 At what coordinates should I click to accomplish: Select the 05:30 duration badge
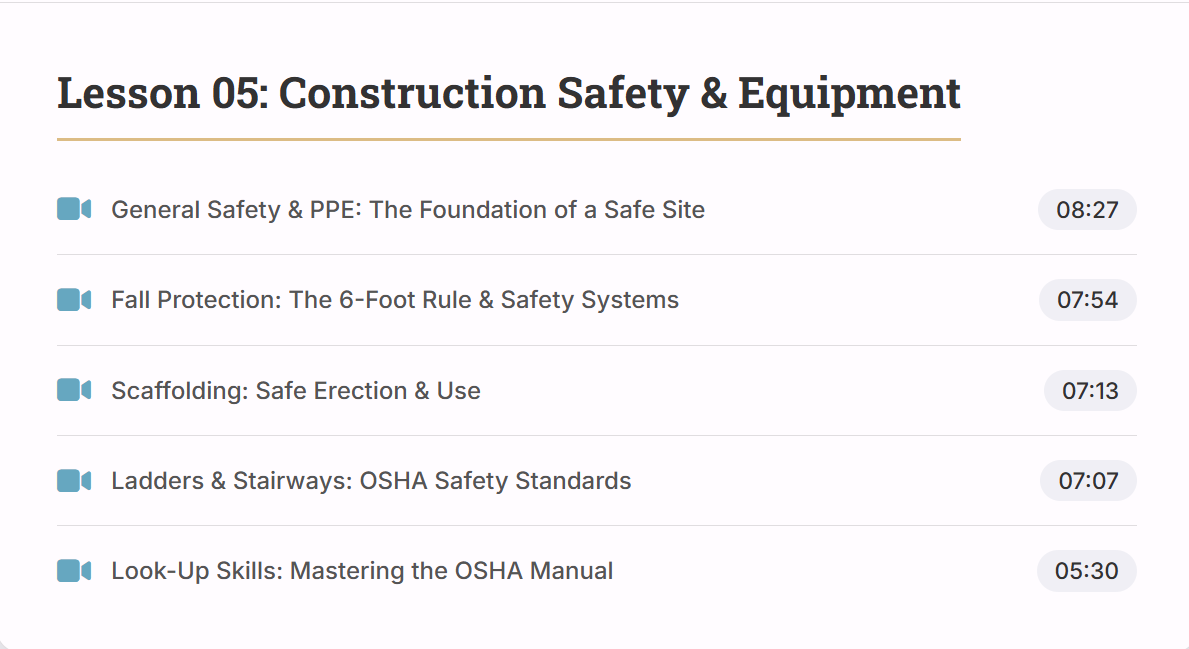click(x=1086, y=571)
